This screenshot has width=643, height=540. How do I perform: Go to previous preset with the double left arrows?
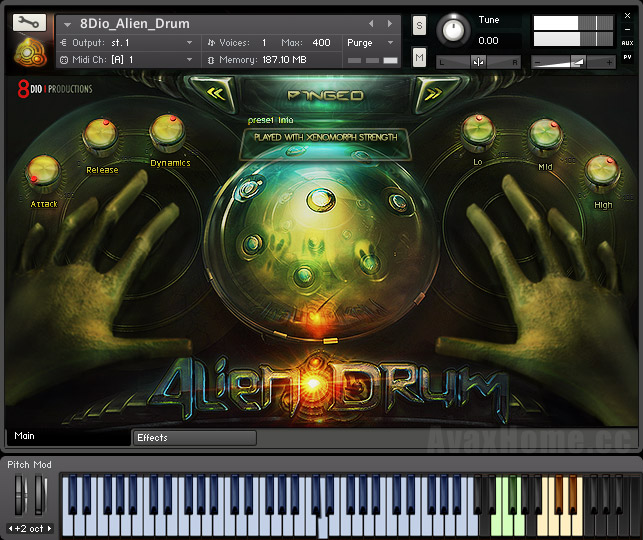click(x=216, y=94)
